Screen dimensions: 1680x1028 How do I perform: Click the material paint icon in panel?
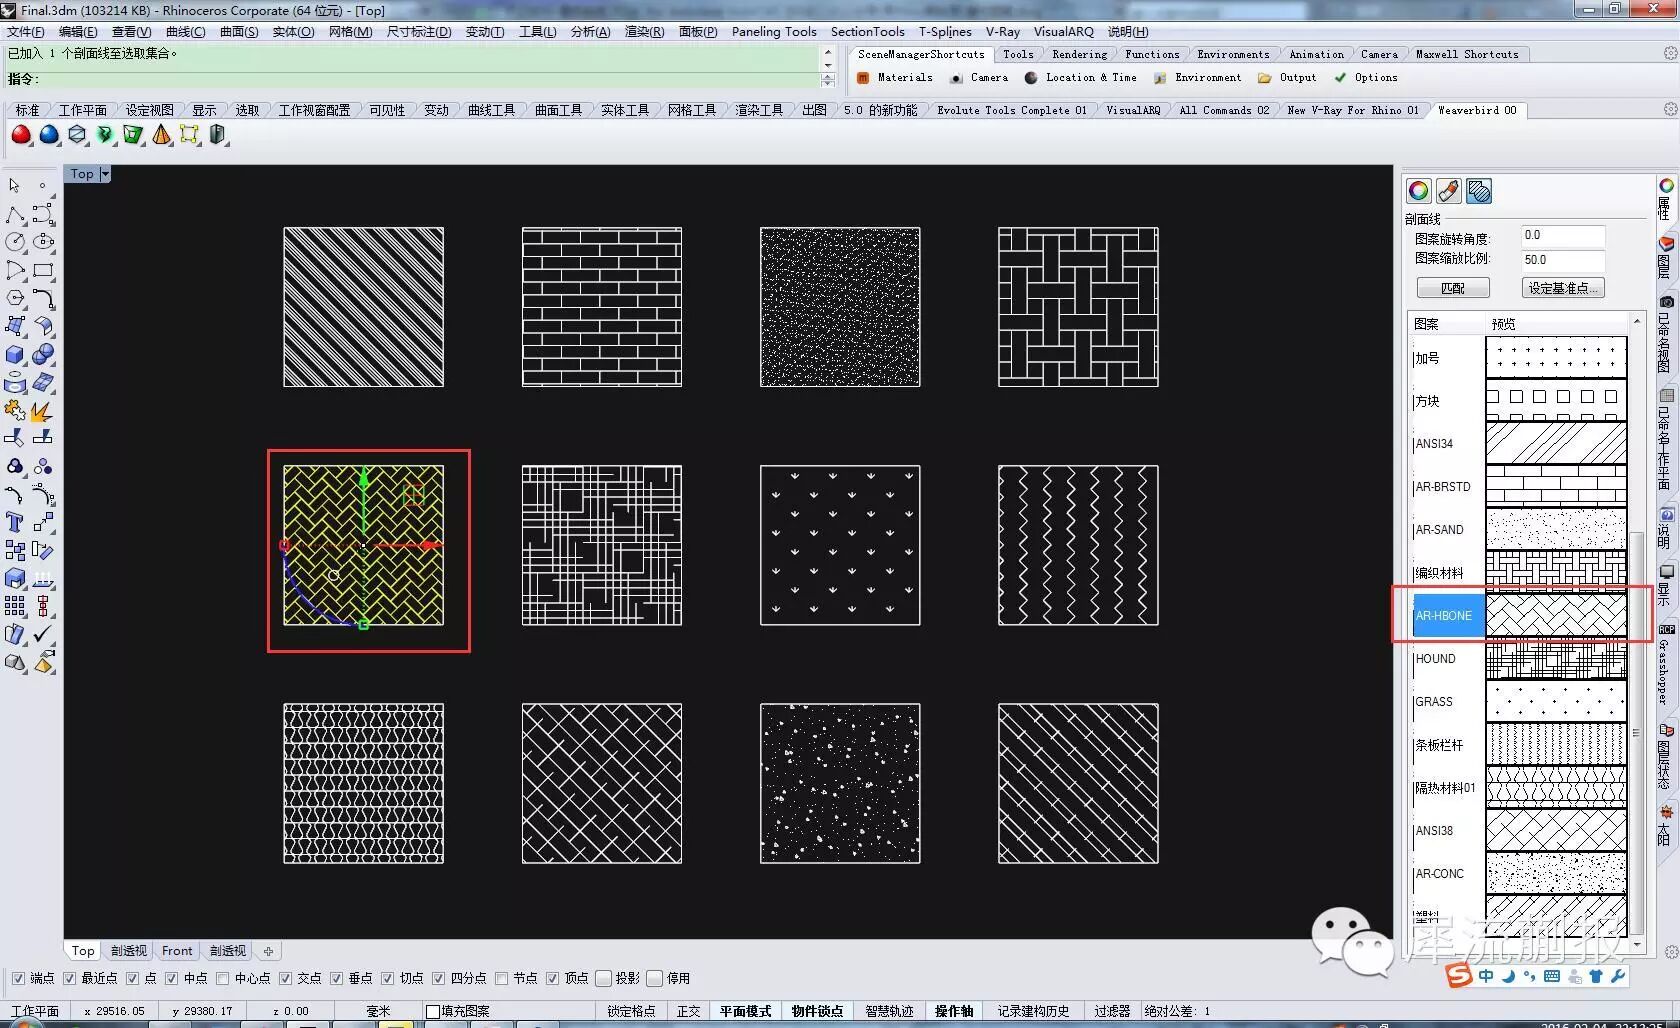point(1448,191)
